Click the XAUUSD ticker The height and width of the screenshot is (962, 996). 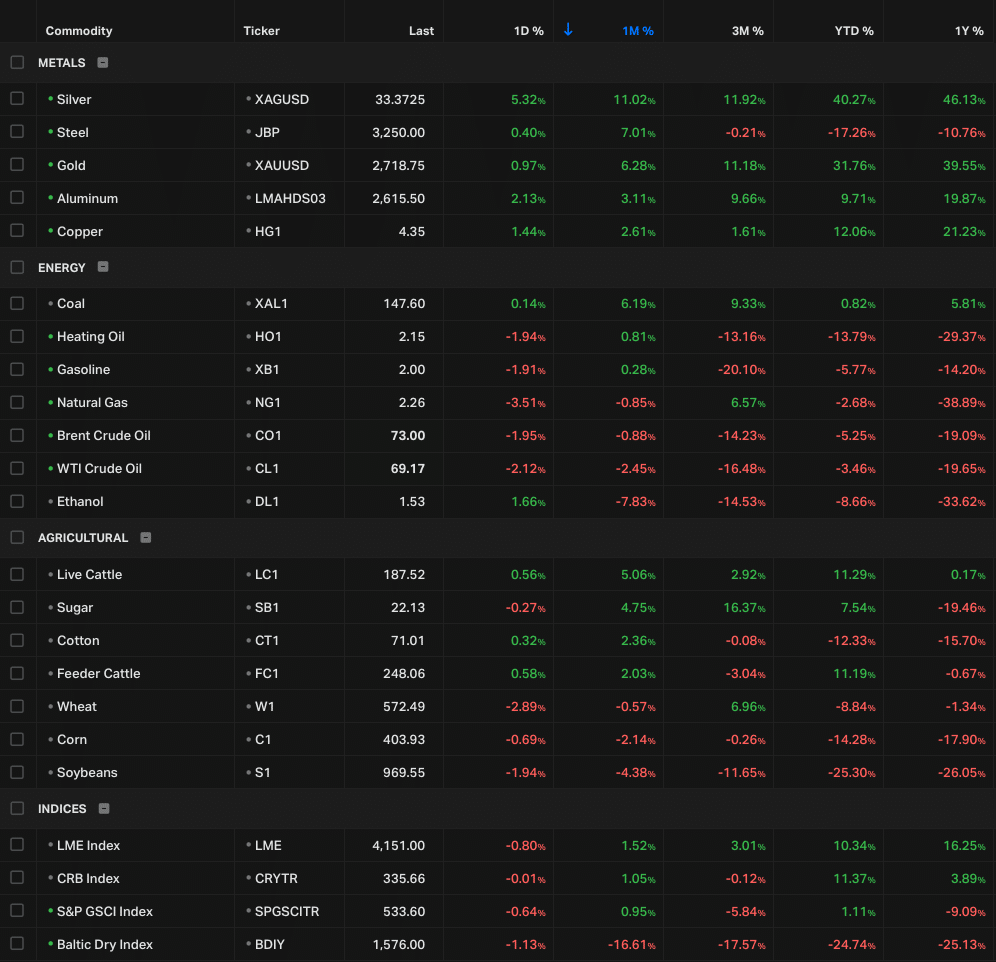pos(281,165)
